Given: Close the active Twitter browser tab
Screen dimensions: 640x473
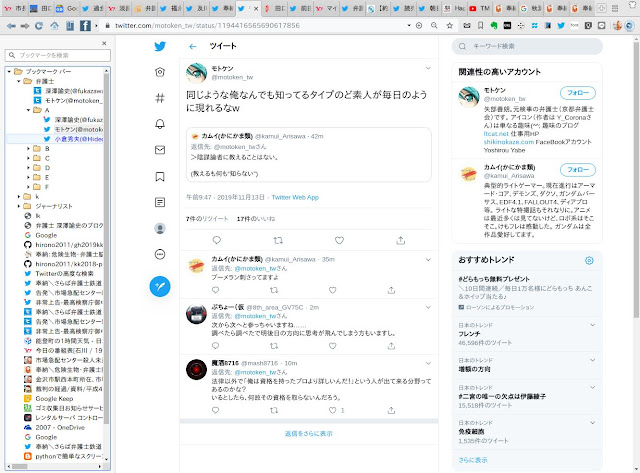Looking at the screenshot, I should (x=256, y=8).
